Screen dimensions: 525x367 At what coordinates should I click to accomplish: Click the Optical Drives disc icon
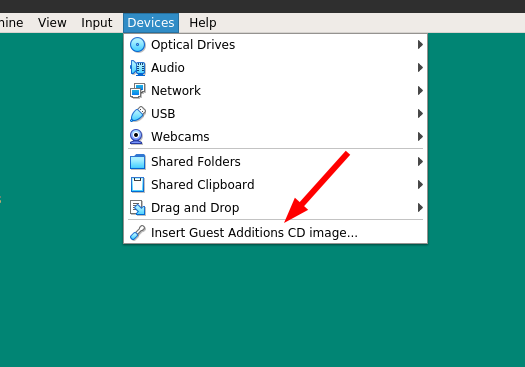click(137, 45)
